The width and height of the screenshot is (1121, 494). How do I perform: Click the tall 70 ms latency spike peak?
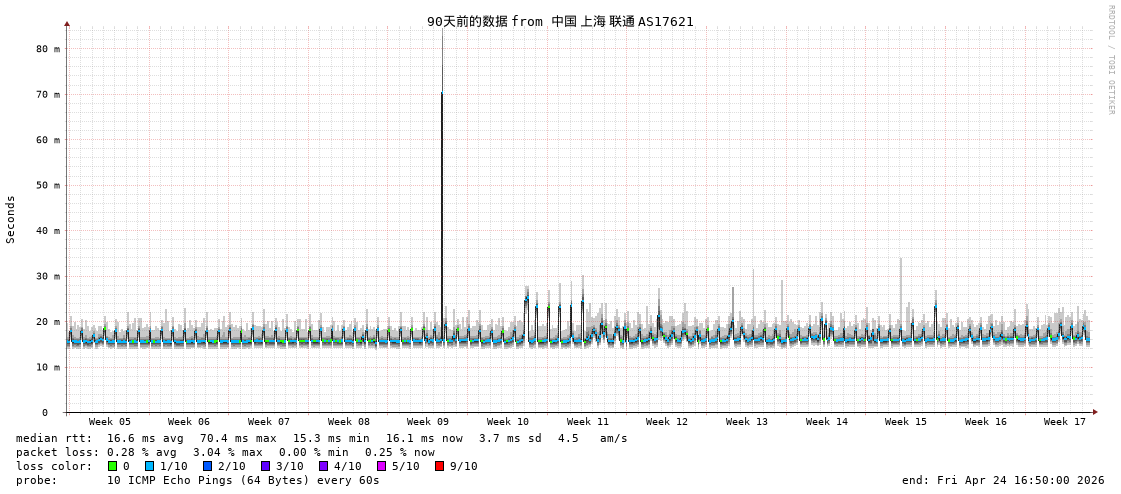tap(442, 94)
